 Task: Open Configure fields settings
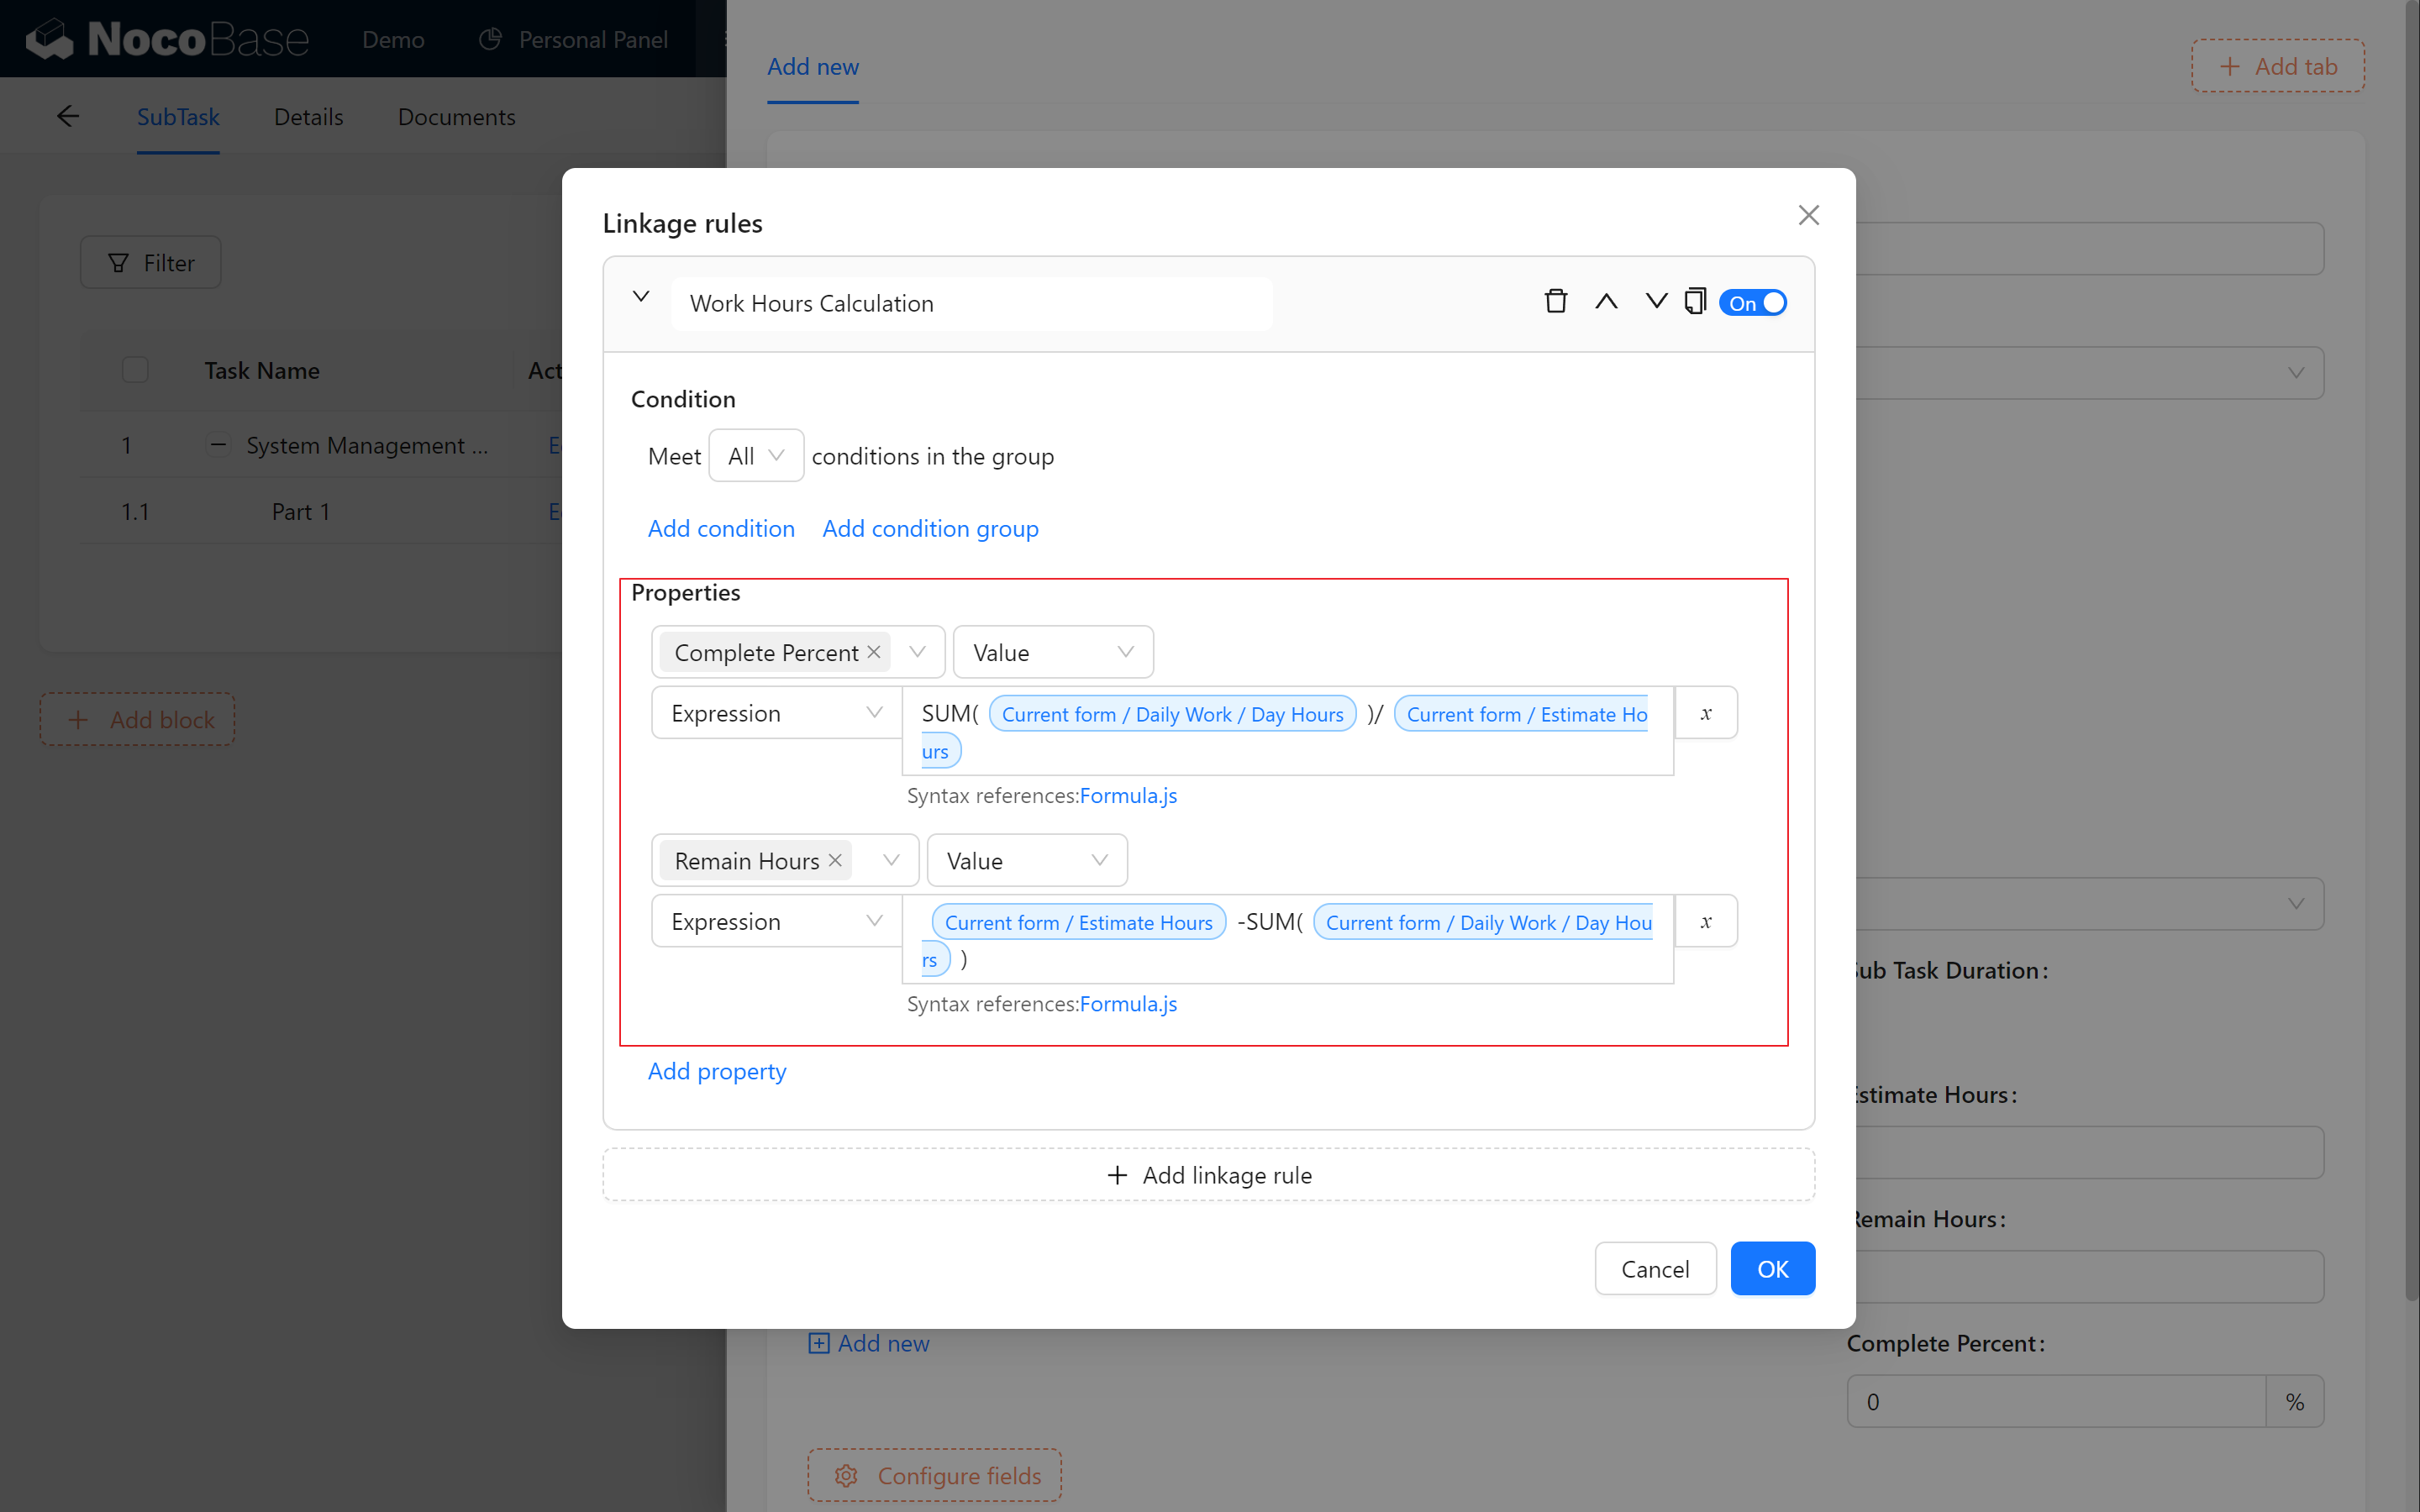point(935,1475)
